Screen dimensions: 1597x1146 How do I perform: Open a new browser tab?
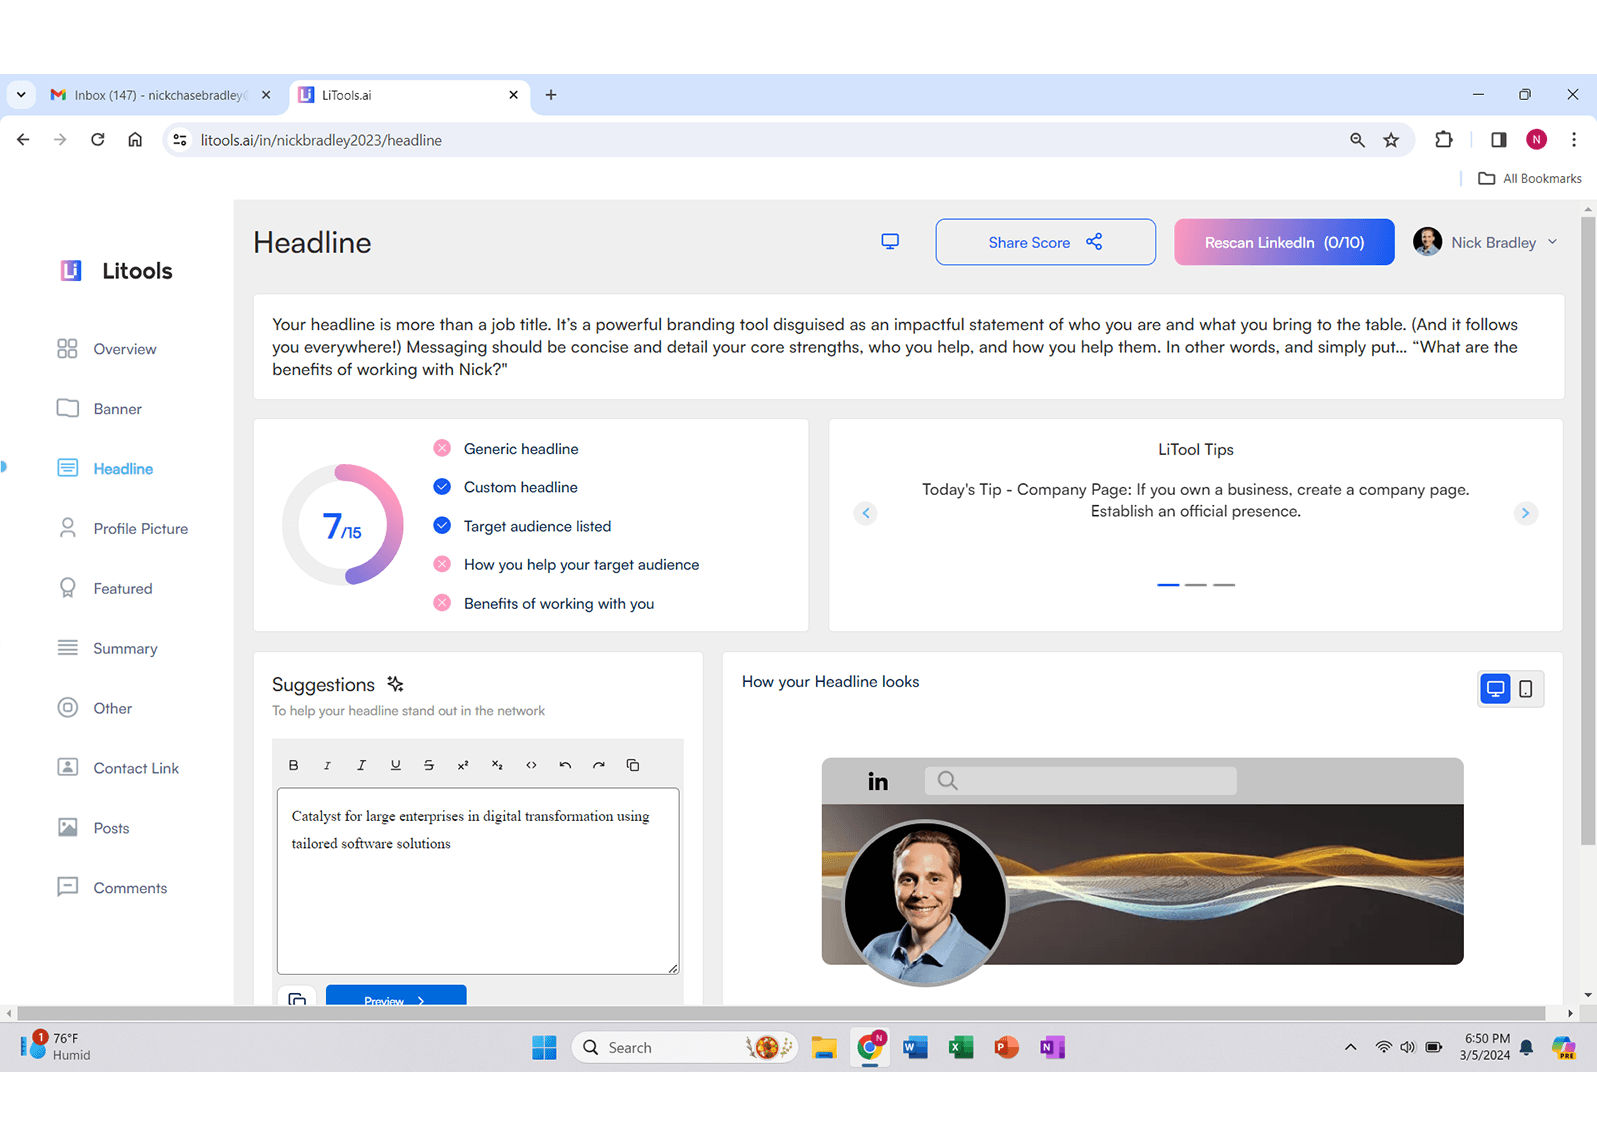pos(551,95)
